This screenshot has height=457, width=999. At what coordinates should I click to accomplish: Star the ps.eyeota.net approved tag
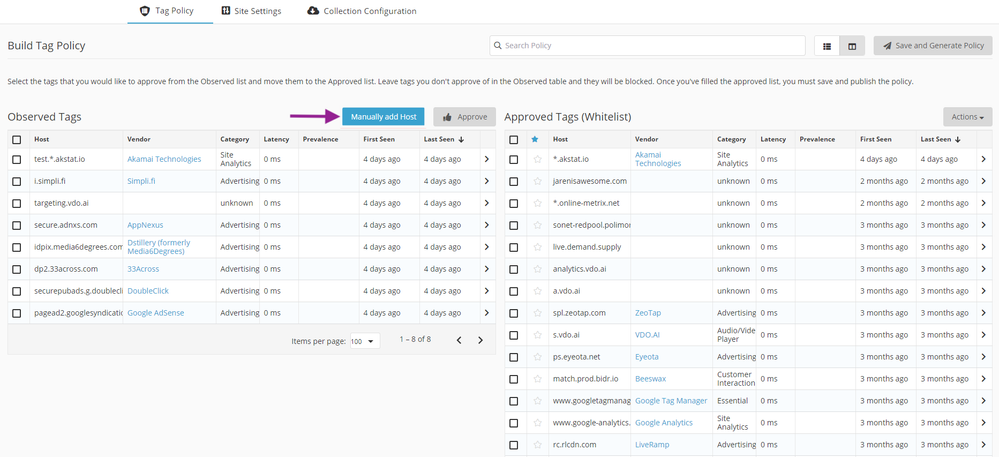[537, 357]
